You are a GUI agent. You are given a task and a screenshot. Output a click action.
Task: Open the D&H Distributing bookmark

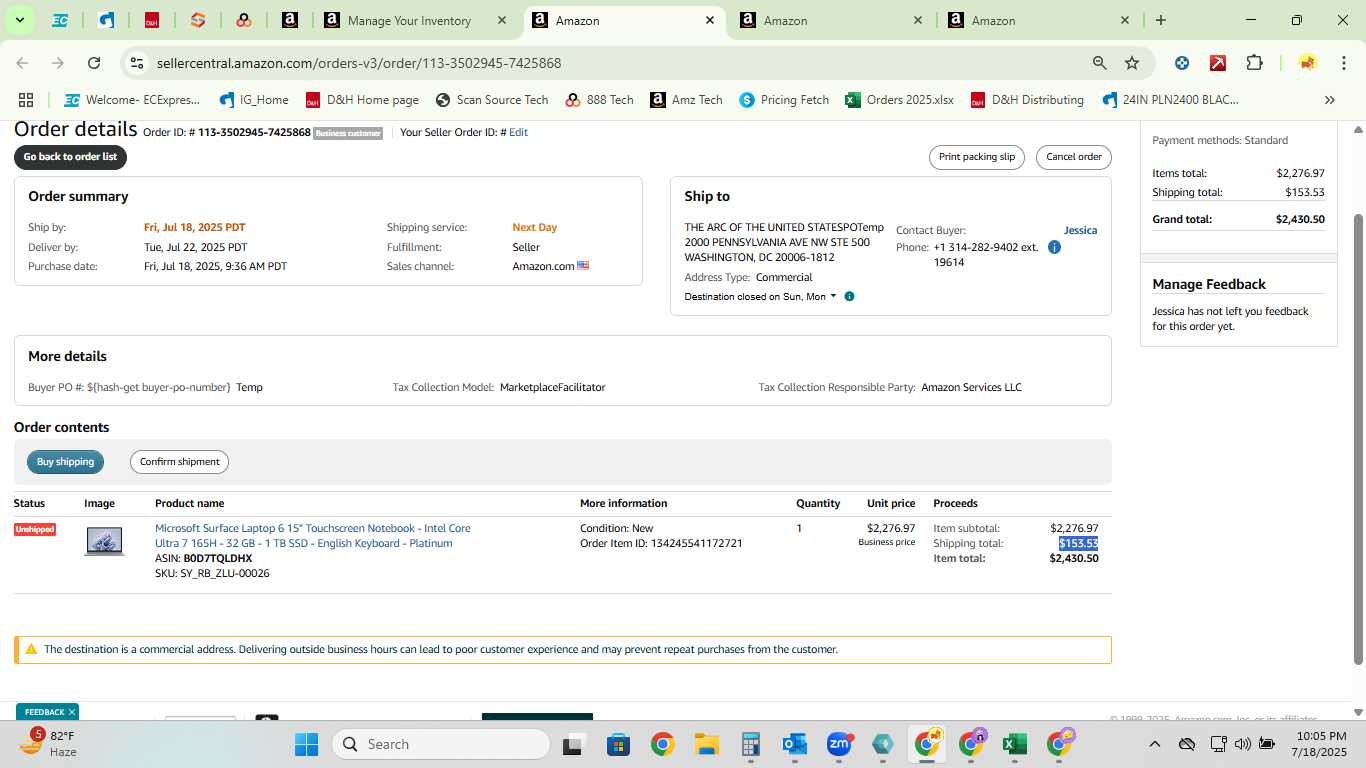pyautogui.click(x=1028, y=100)
